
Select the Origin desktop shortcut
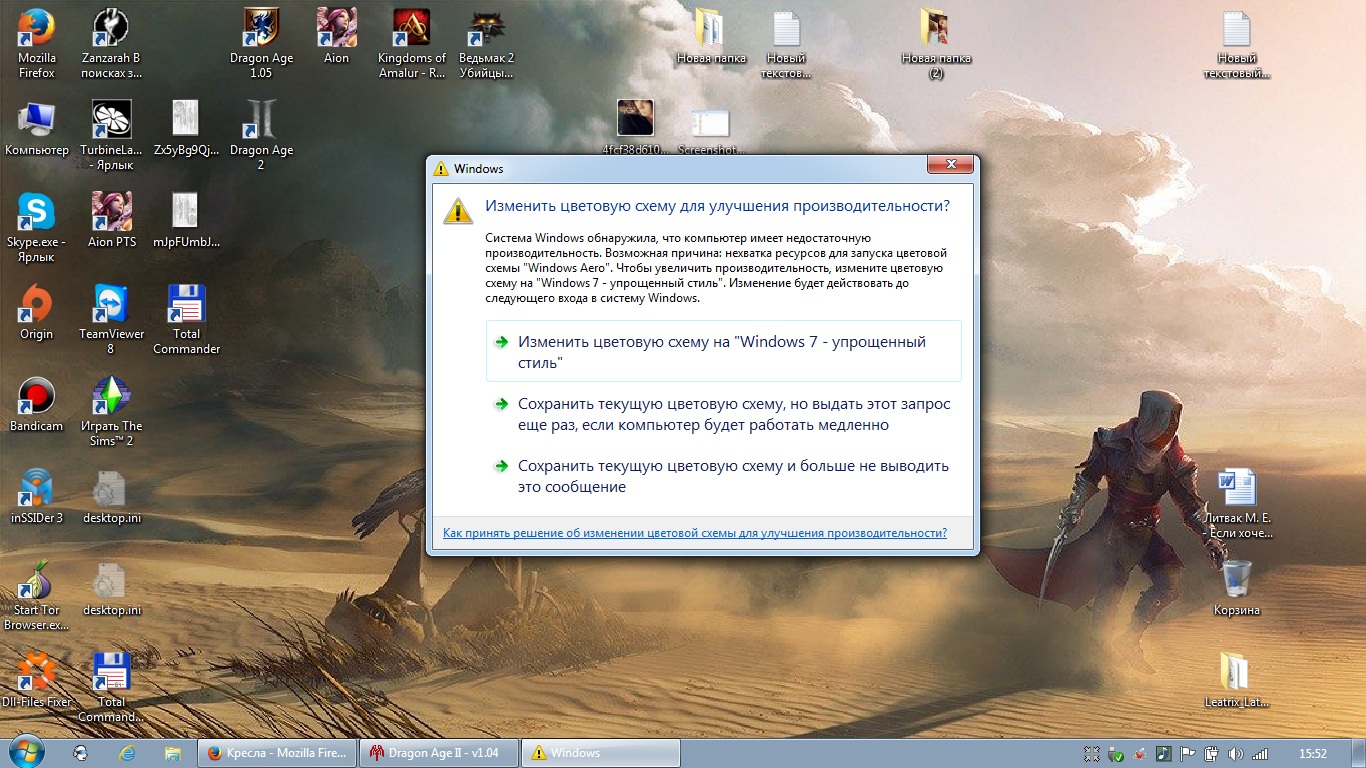(x=37, y=314)
